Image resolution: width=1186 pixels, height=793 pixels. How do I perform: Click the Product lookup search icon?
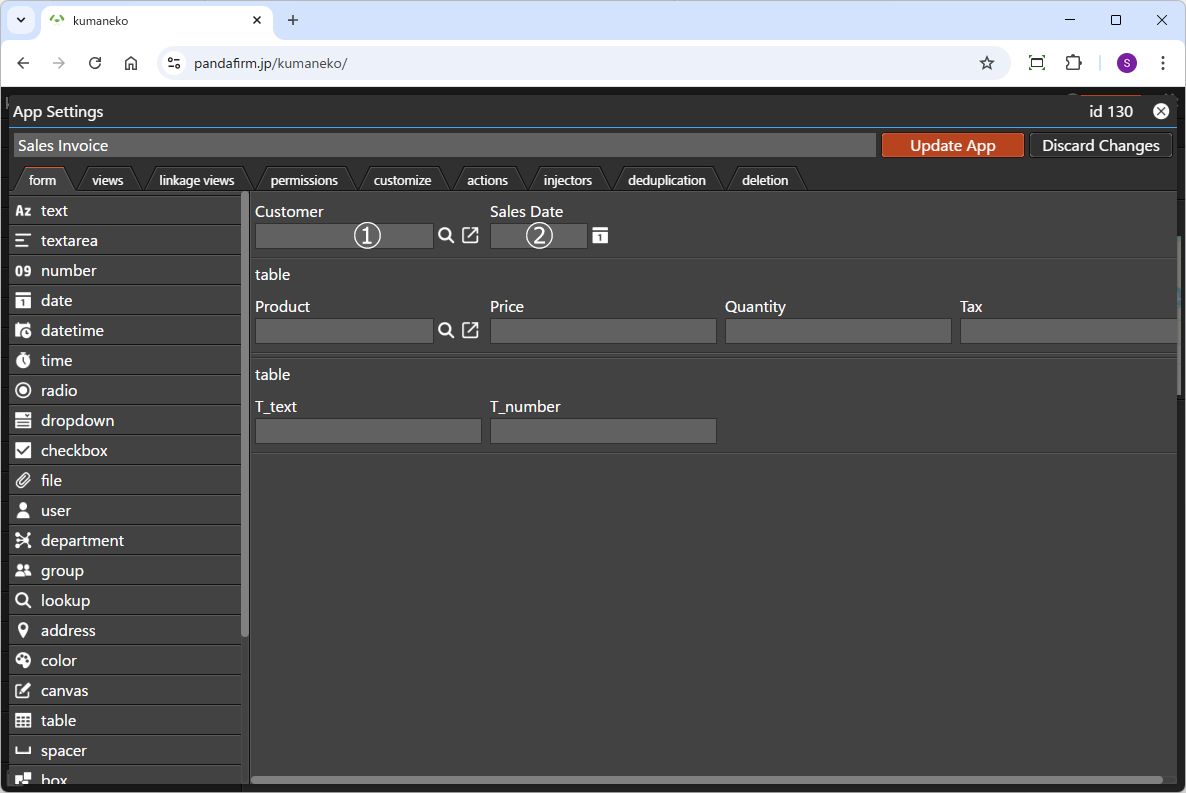tap(446, 331)
